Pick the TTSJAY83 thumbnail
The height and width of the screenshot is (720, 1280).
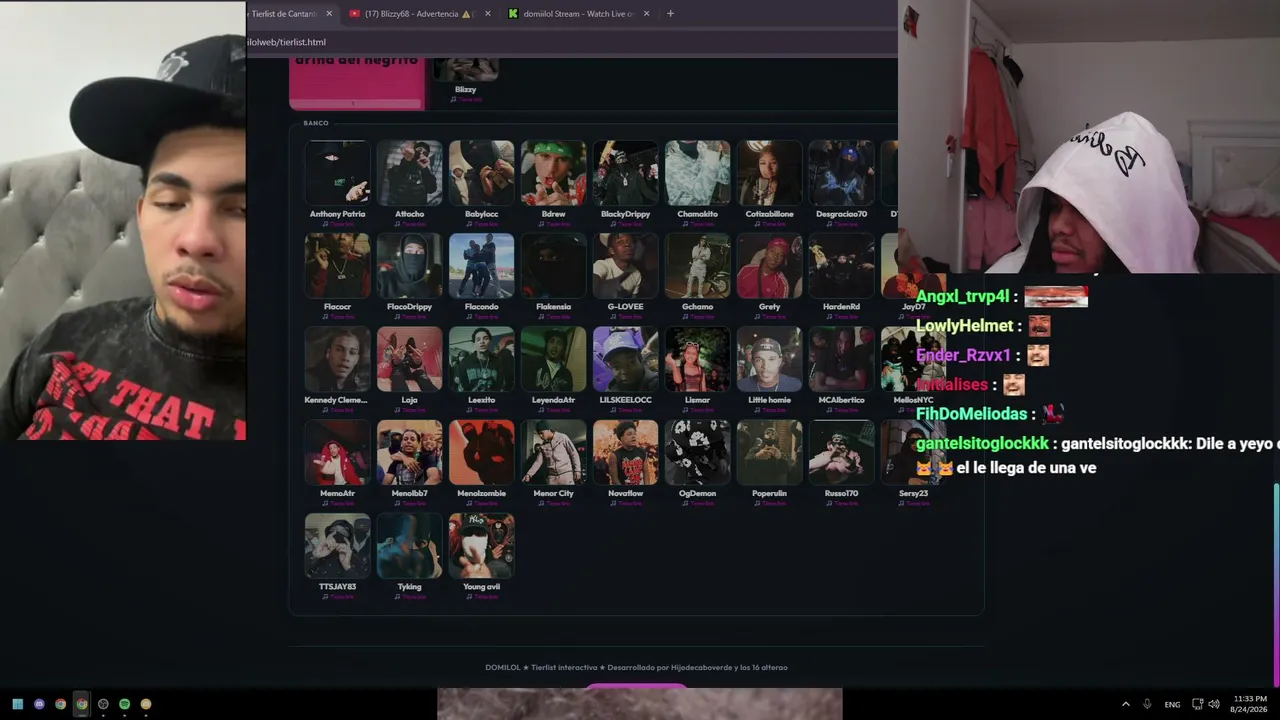click(338, 545)
